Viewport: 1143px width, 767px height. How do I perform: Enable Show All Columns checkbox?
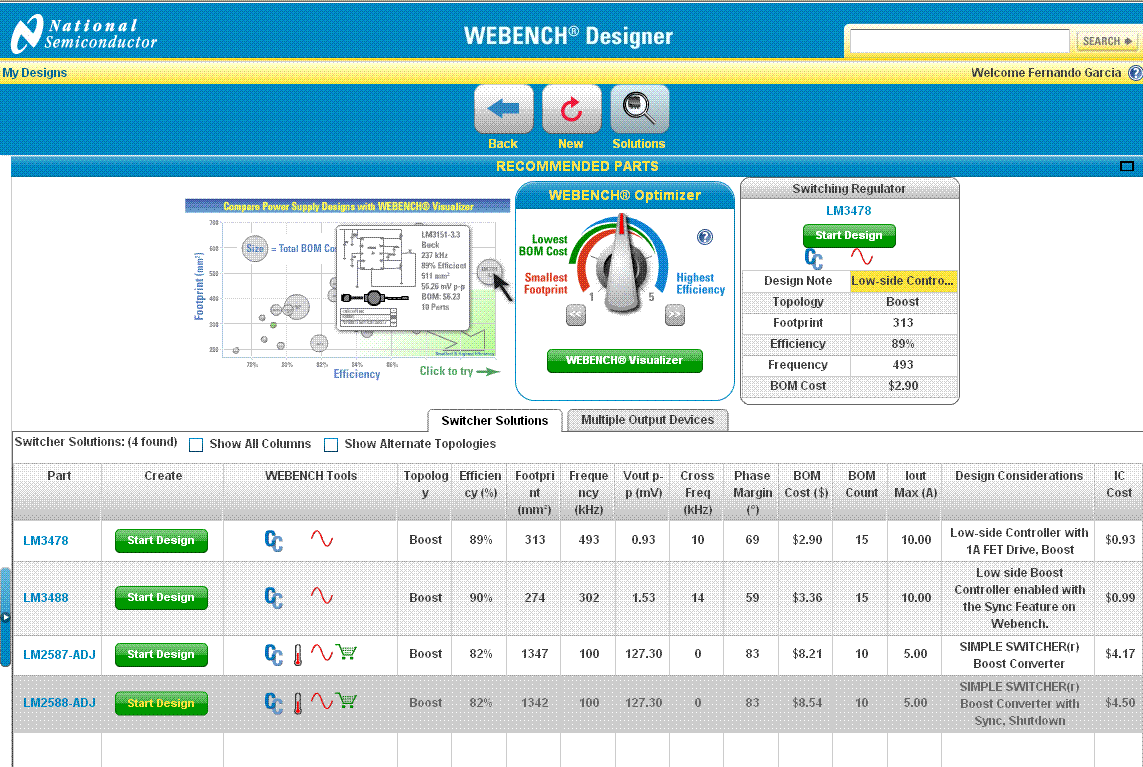pyautogui.click(x=195, y=445)
